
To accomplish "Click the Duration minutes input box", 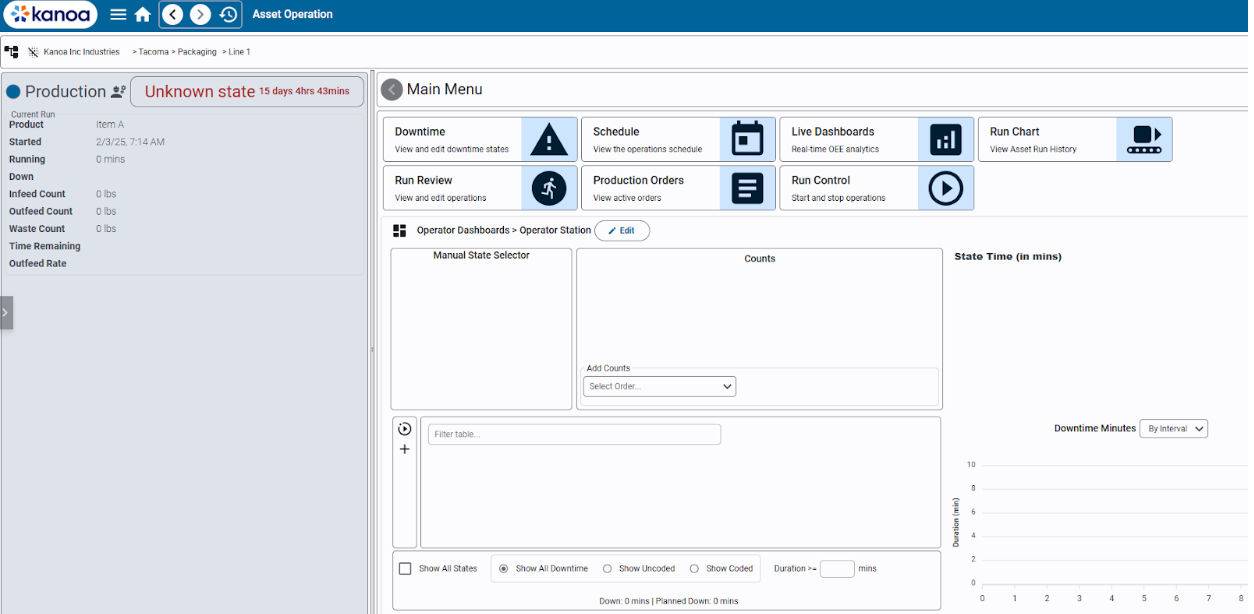I will pos(837,568).
